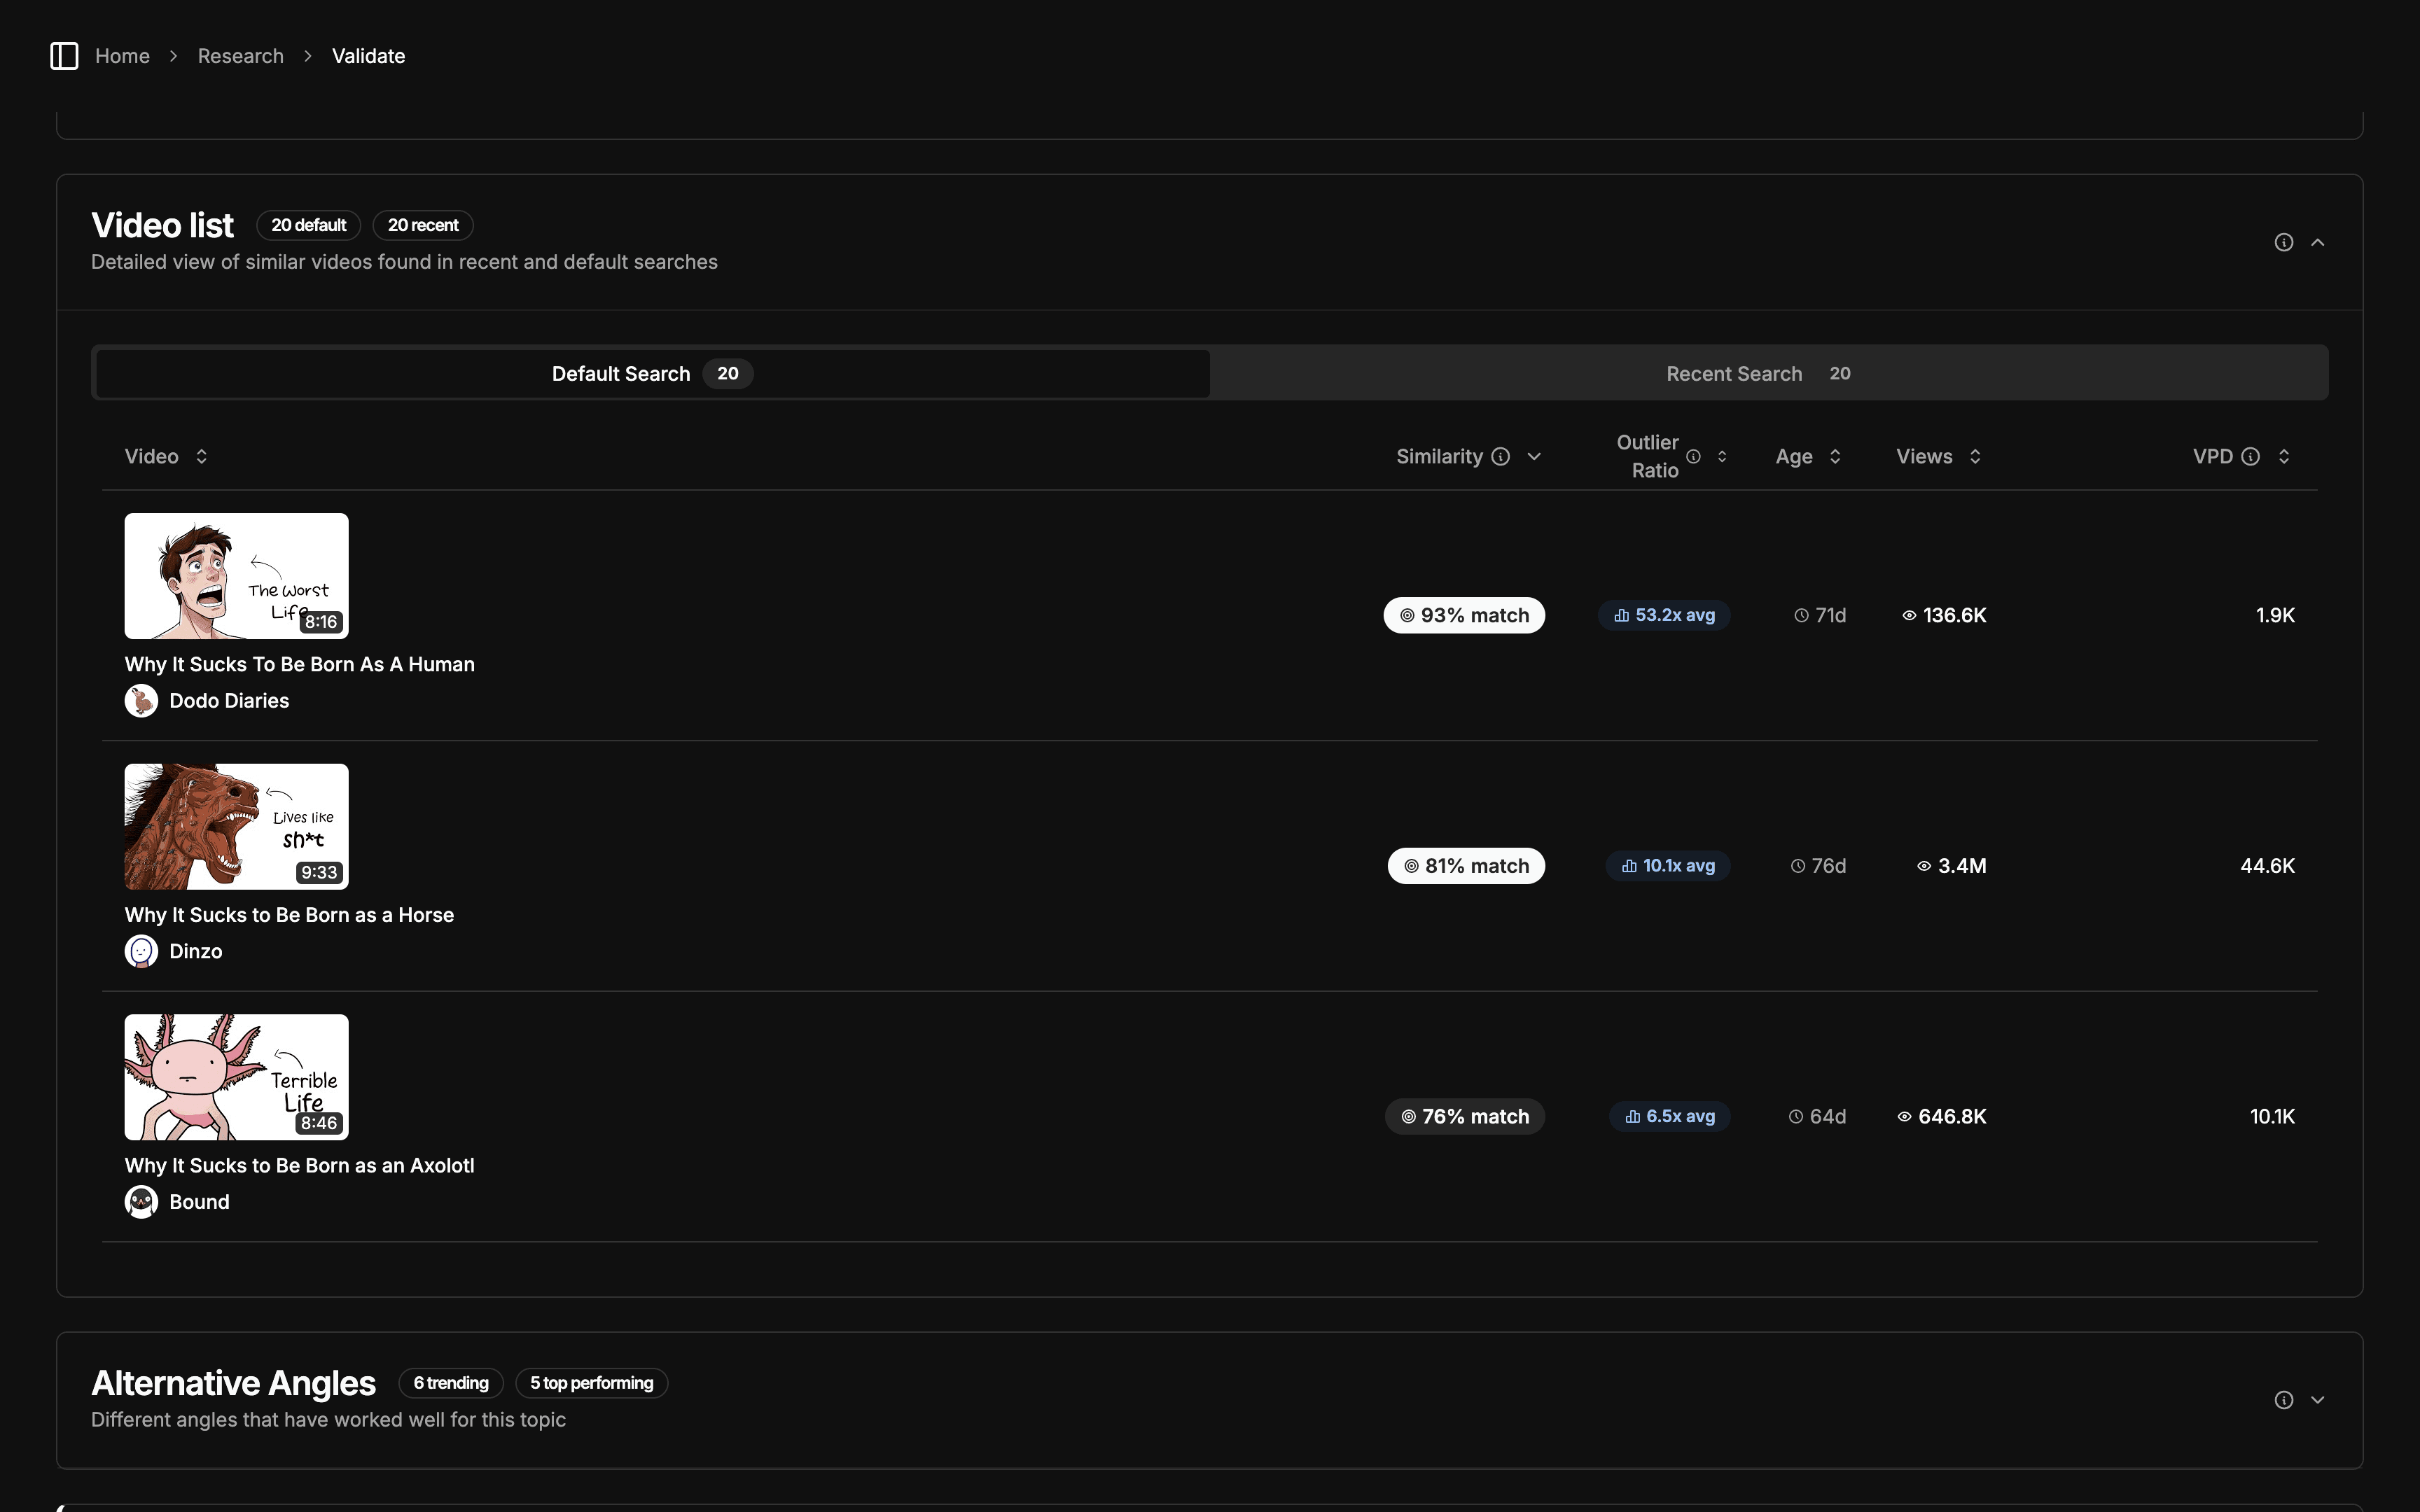The height and width of the screenshot is (1512, 2420).
Task: Click the 64d age value
Action: (1817, 1116)
